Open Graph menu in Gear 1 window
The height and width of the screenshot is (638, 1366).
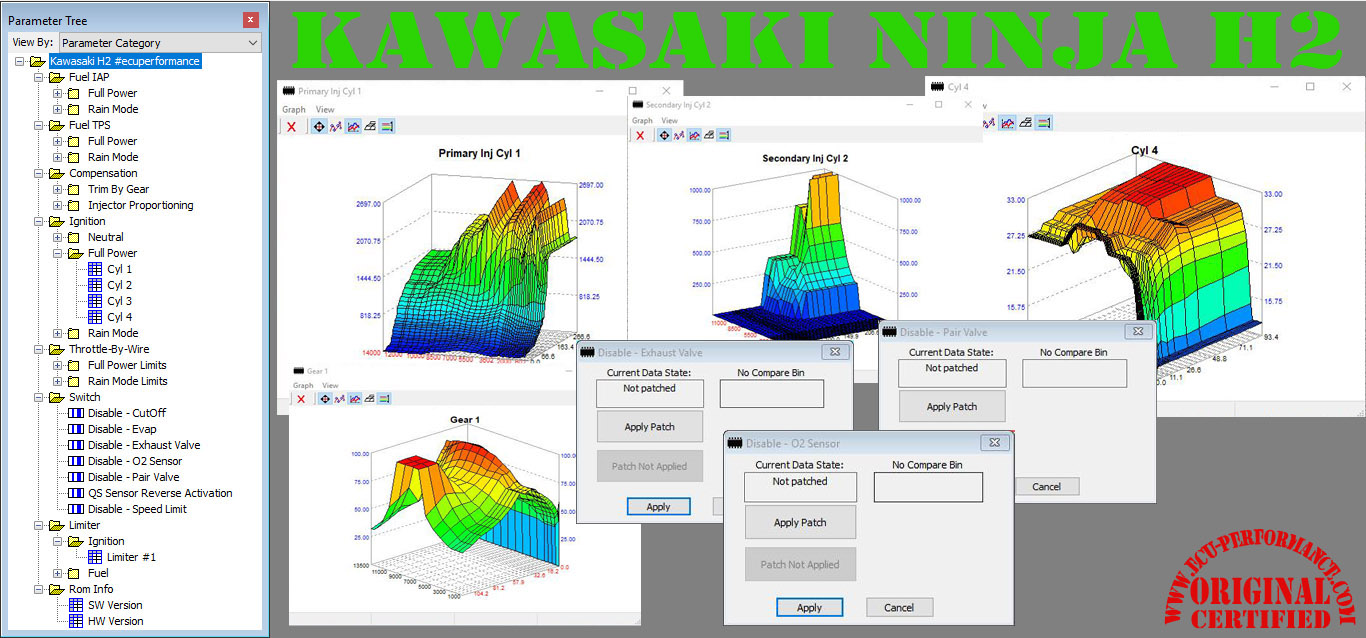tap(303, 385)
